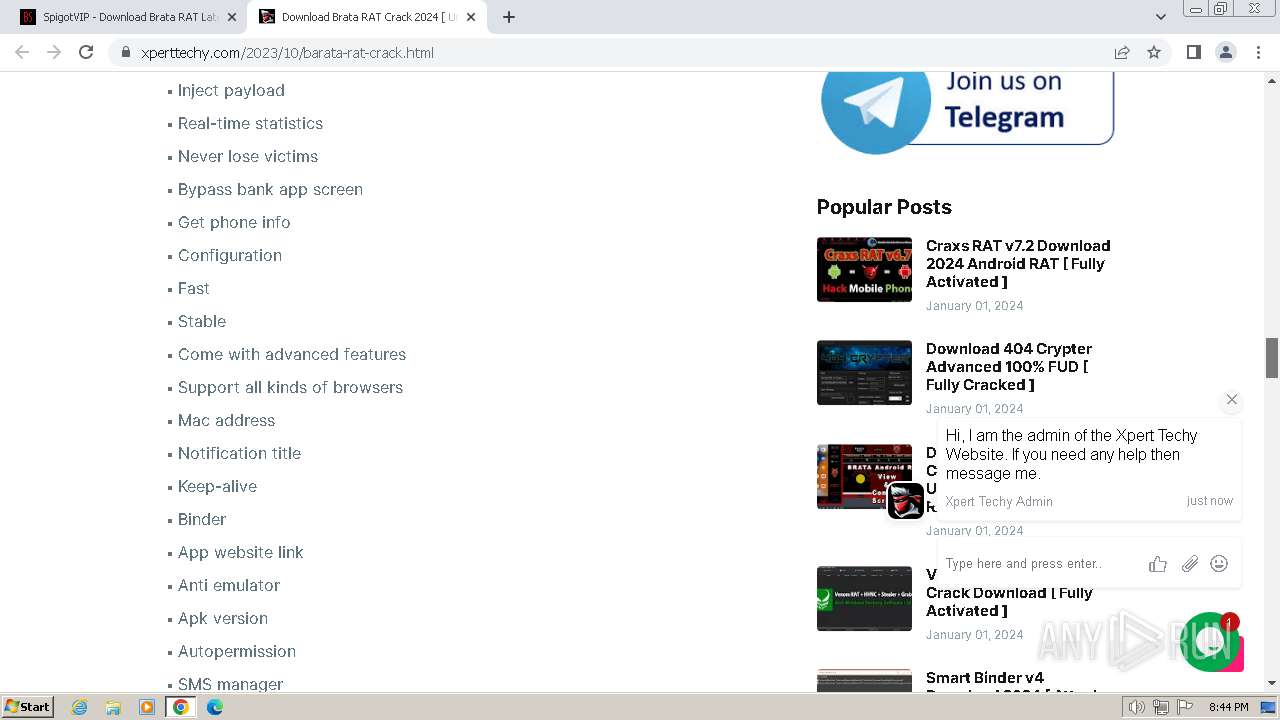Click the 'Anti emulator' list item

click(229, 585)
